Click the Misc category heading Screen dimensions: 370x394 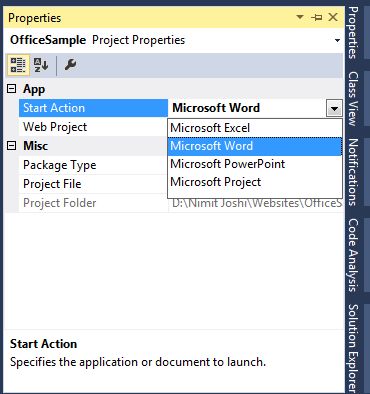point(35,146)
